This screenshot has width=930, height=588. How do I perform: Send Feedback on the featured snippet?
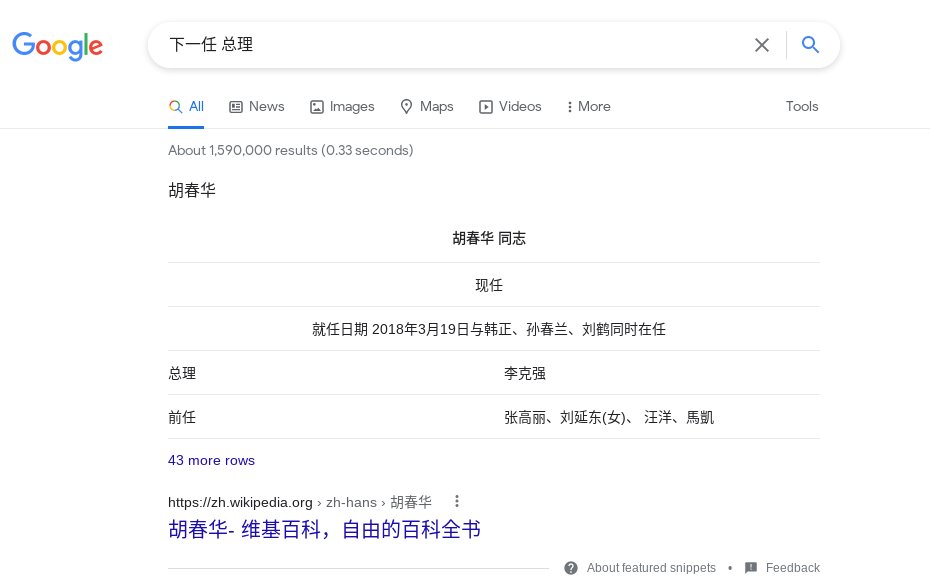coord(793,567)
